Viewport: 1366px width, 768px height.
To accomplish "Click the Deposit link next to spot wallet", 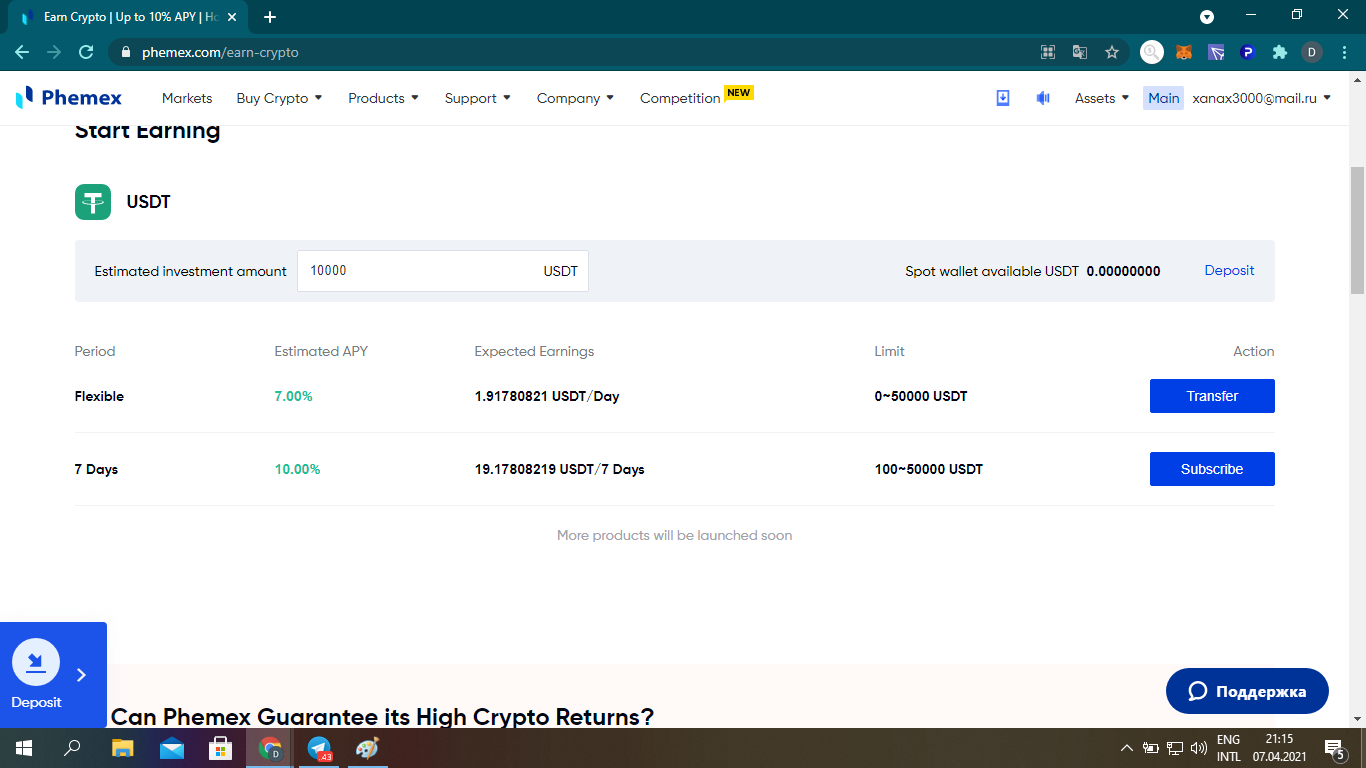I will 1229,270.
